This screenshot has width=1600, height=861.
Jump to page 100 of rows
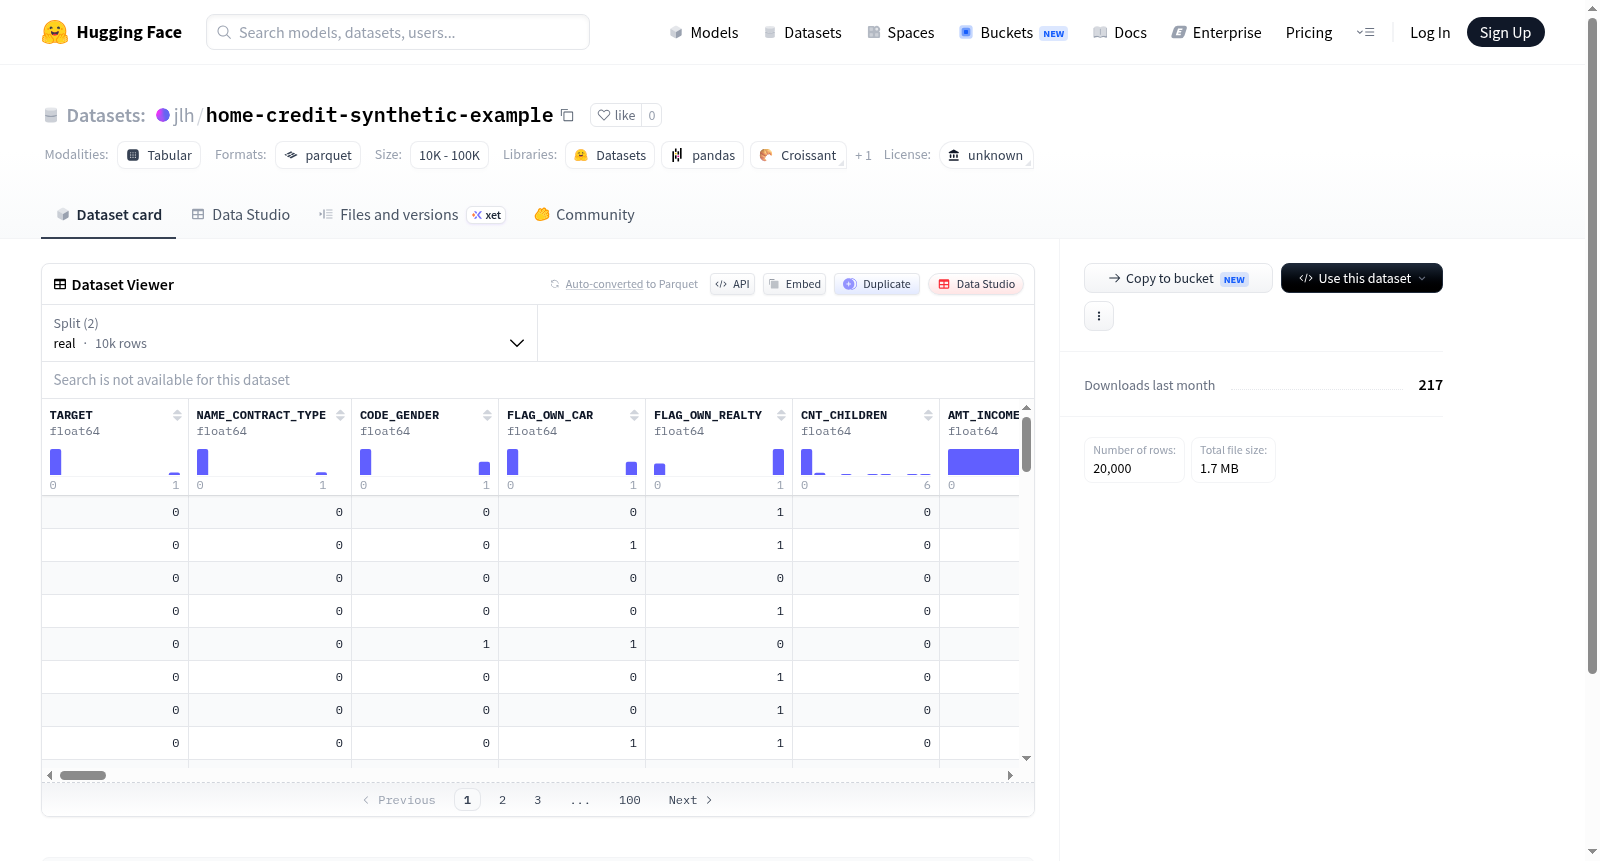coord(629,800)
